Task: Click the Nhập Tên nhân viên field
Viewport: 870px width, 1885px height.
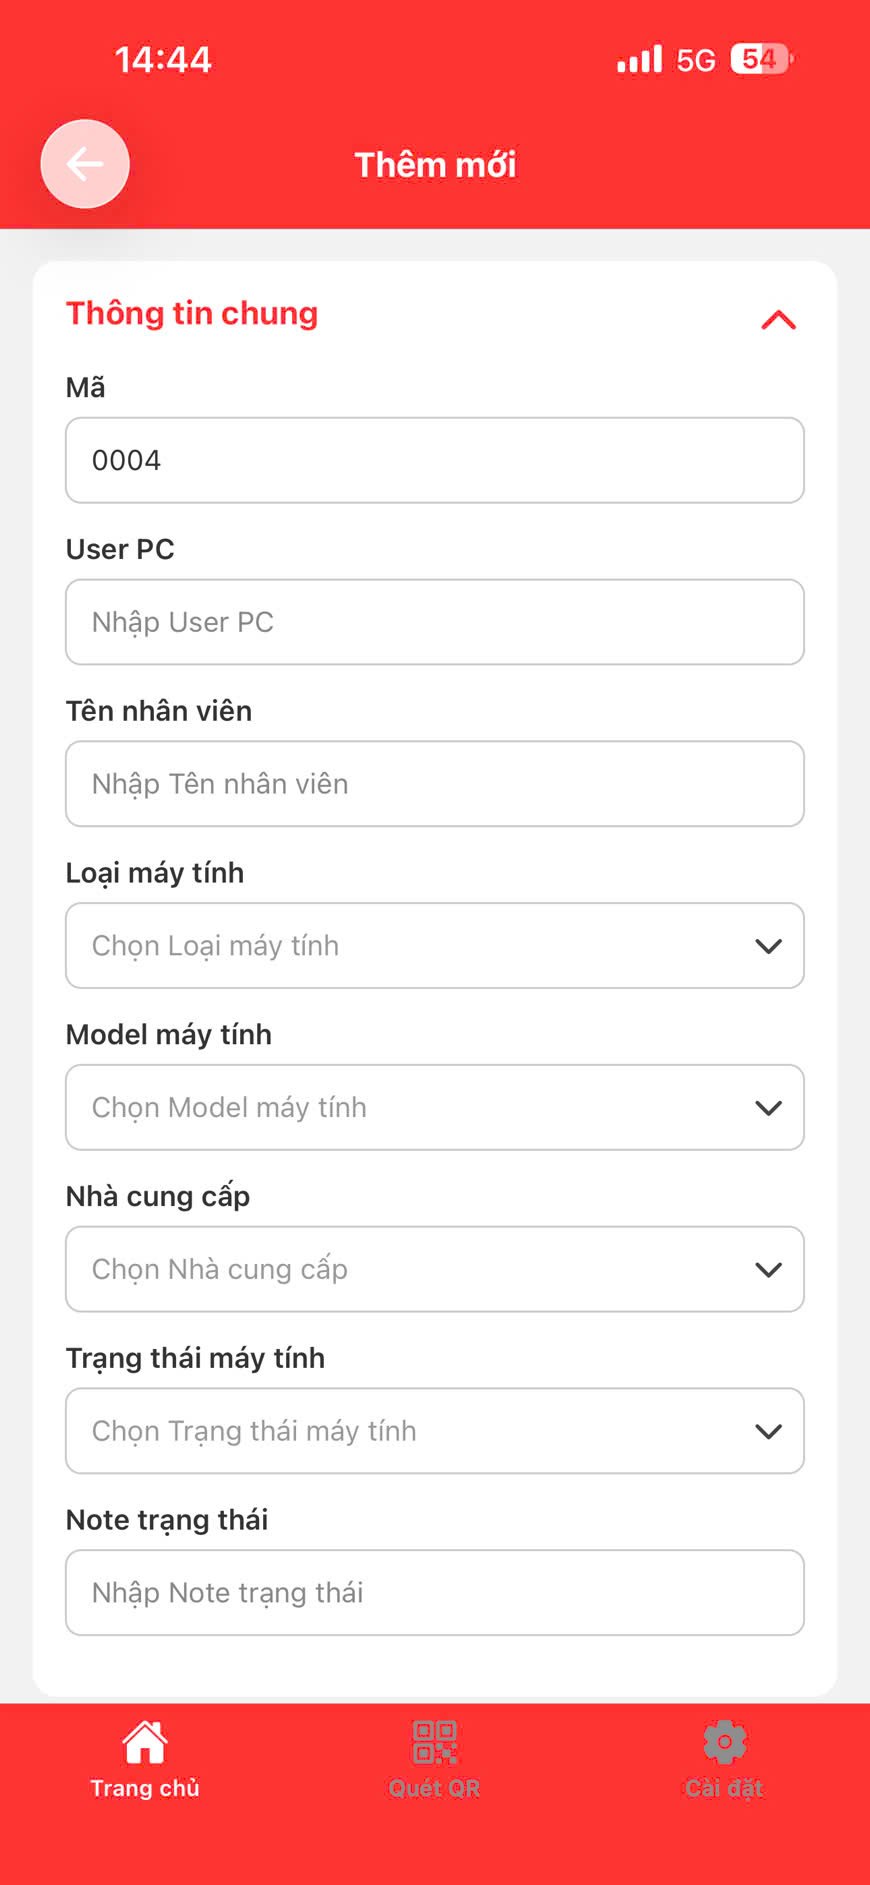Action: pos(435,784)
